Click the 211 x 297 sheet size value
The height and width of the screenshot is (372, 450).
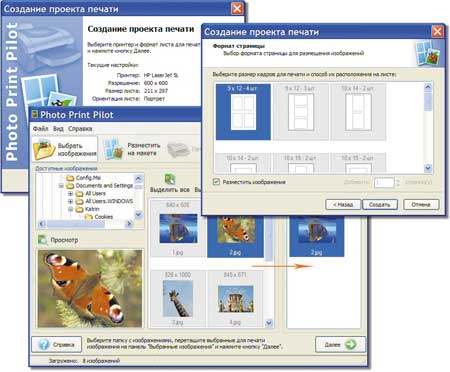coord(156,91)
